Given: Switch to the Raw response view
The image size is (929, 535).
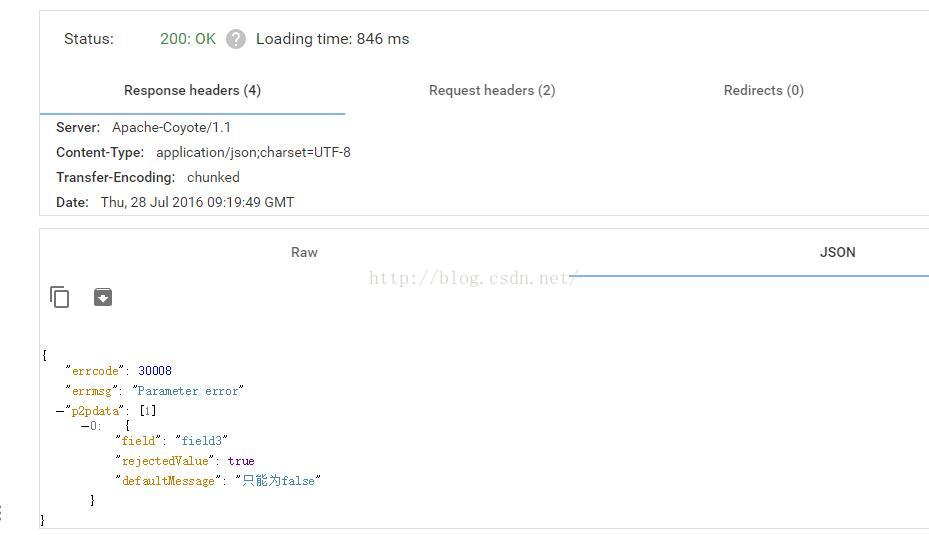Looking at the screenshot, I should tap(304, 252).
